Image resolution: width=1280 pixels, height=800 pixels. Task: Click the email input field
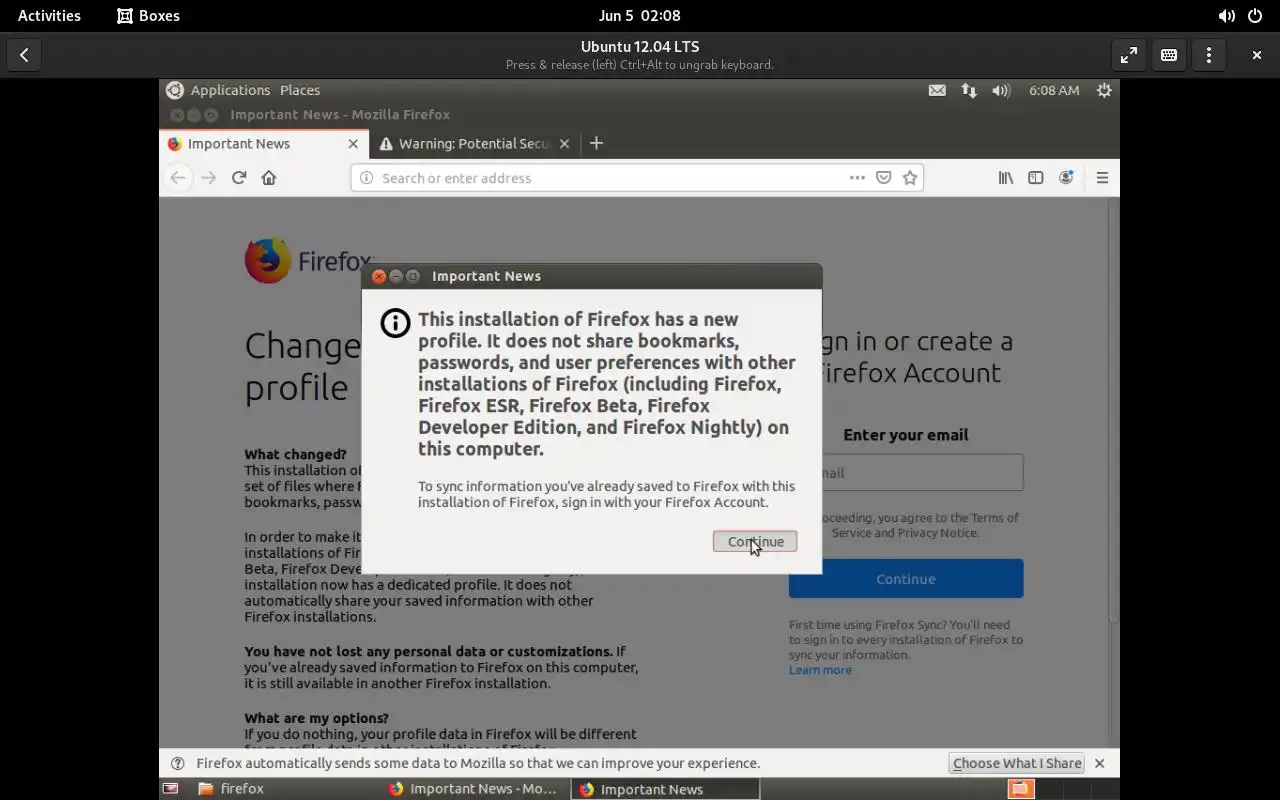coord(906,472)
